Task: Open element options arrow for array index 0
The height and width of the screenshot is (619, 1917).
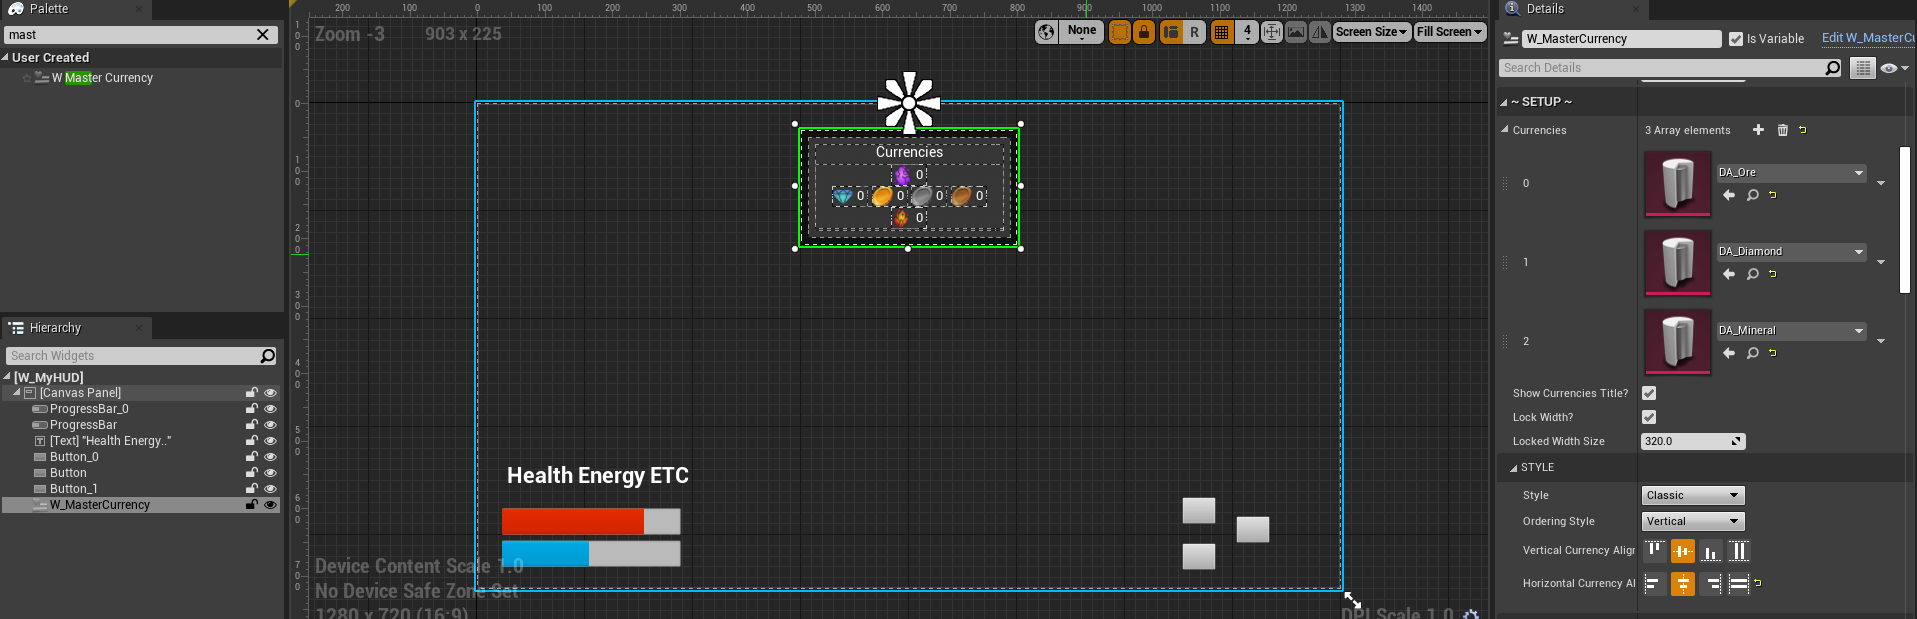Action: point(1881,183)
